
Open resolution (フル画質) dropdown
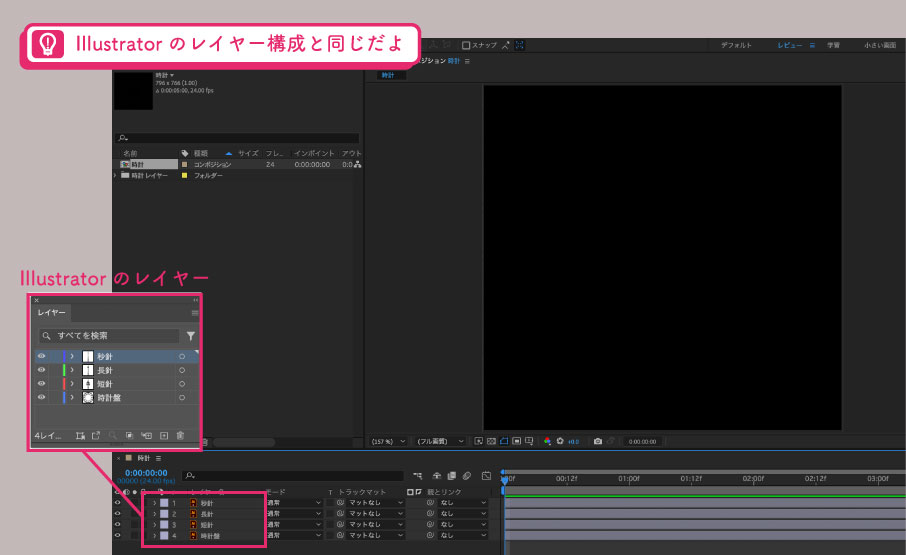440,441
